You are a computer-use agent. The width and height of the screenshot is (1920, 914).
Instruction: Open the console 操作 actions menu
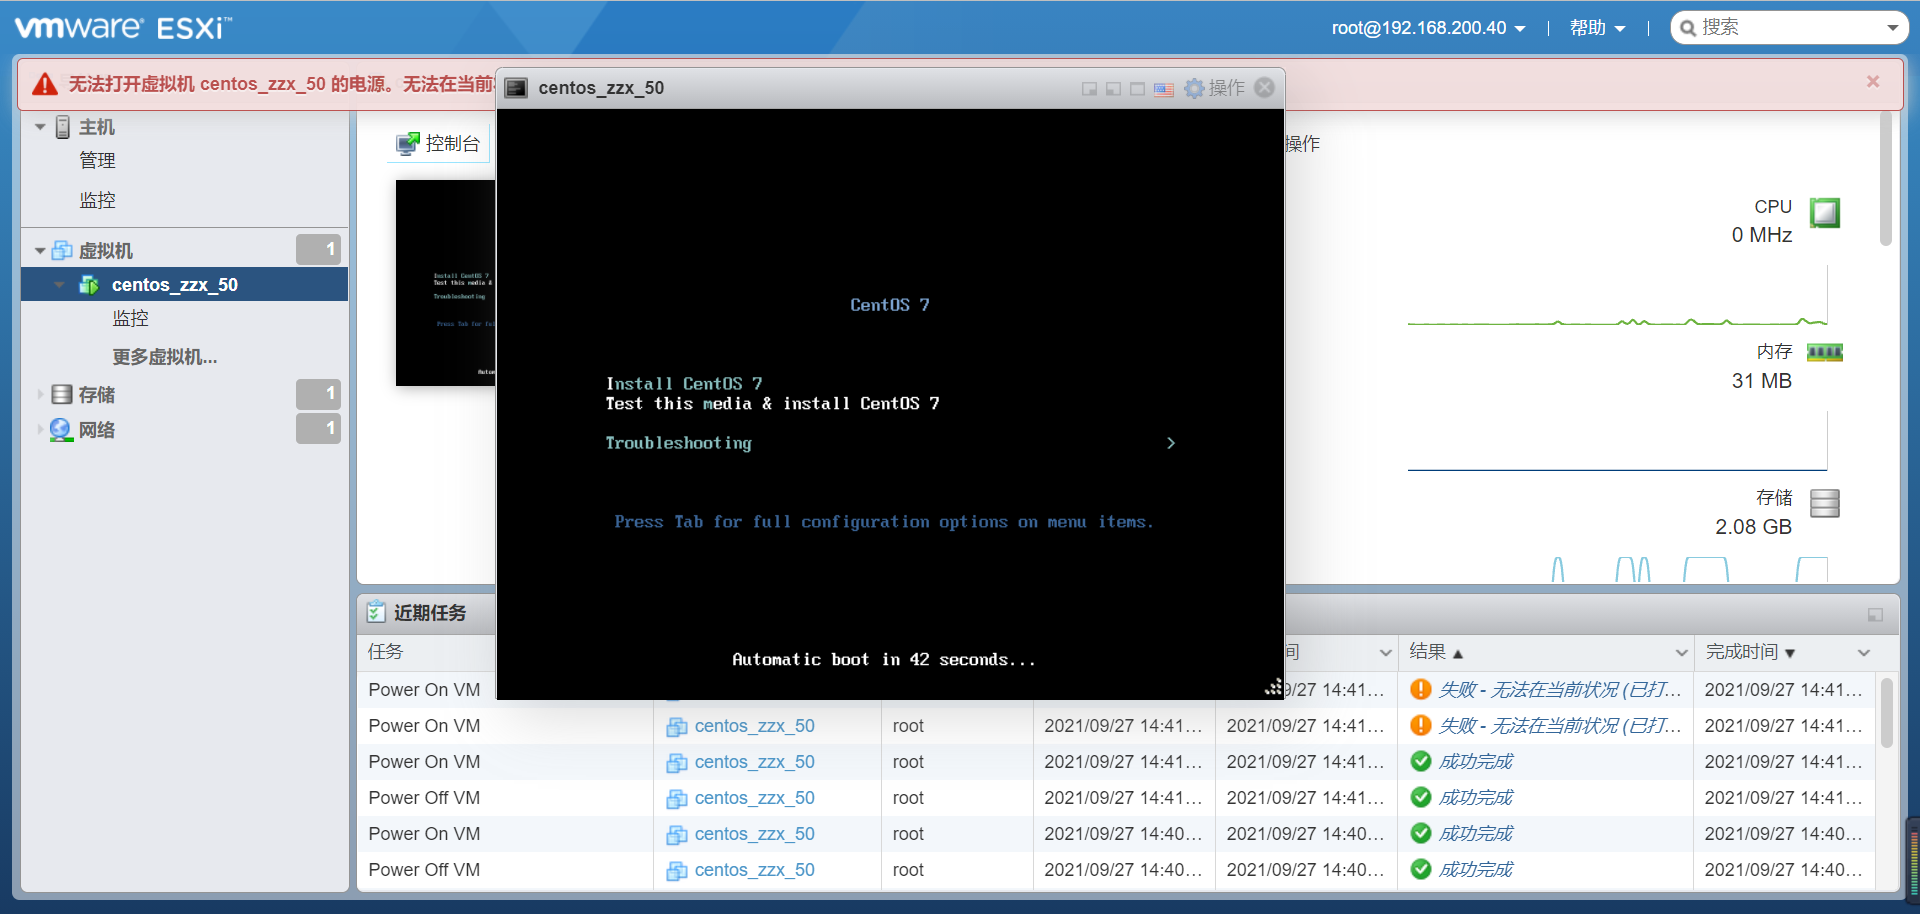point(1215,88)
